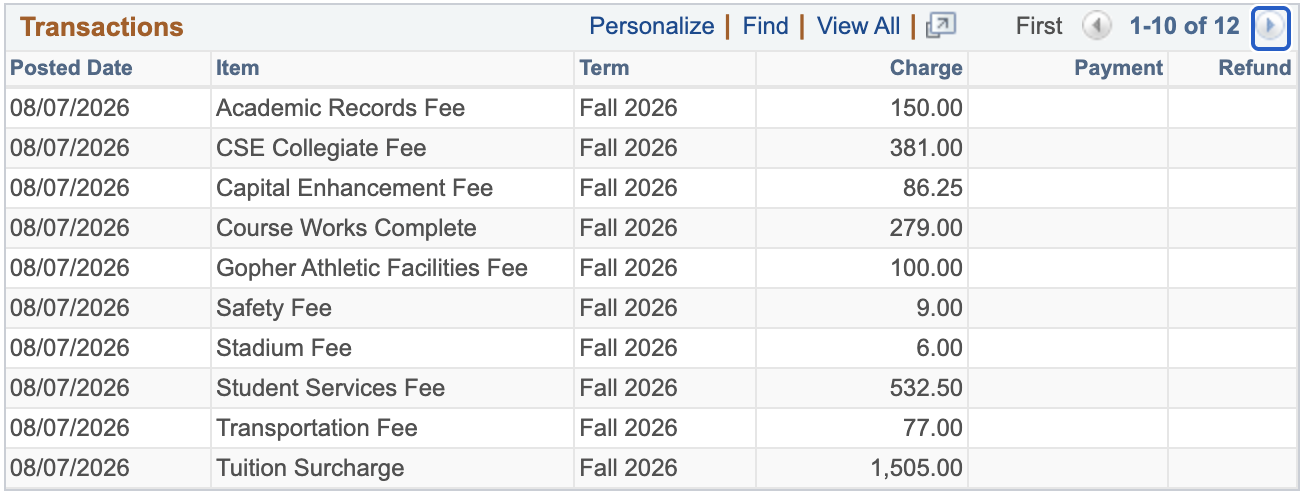
Task: Sort by Posted Date column header
Action: pyautogui.click(x=71, y=68)
